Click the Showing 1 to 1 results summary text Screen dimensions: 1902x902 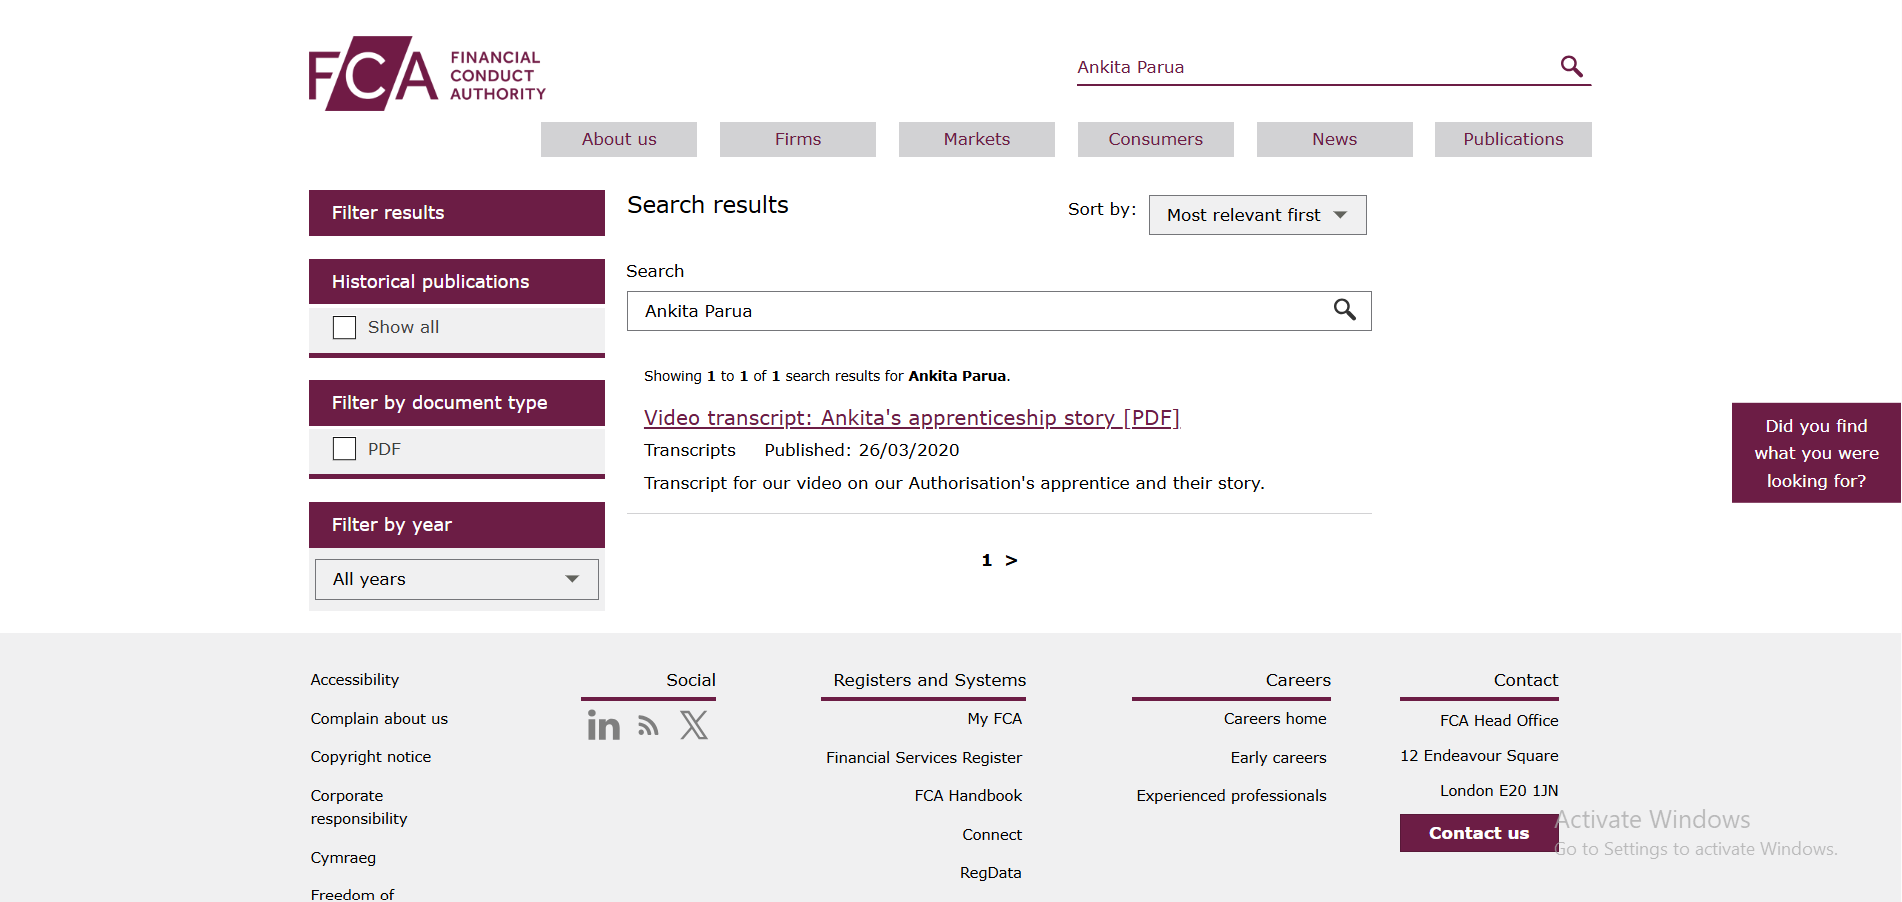click(827, 376)
